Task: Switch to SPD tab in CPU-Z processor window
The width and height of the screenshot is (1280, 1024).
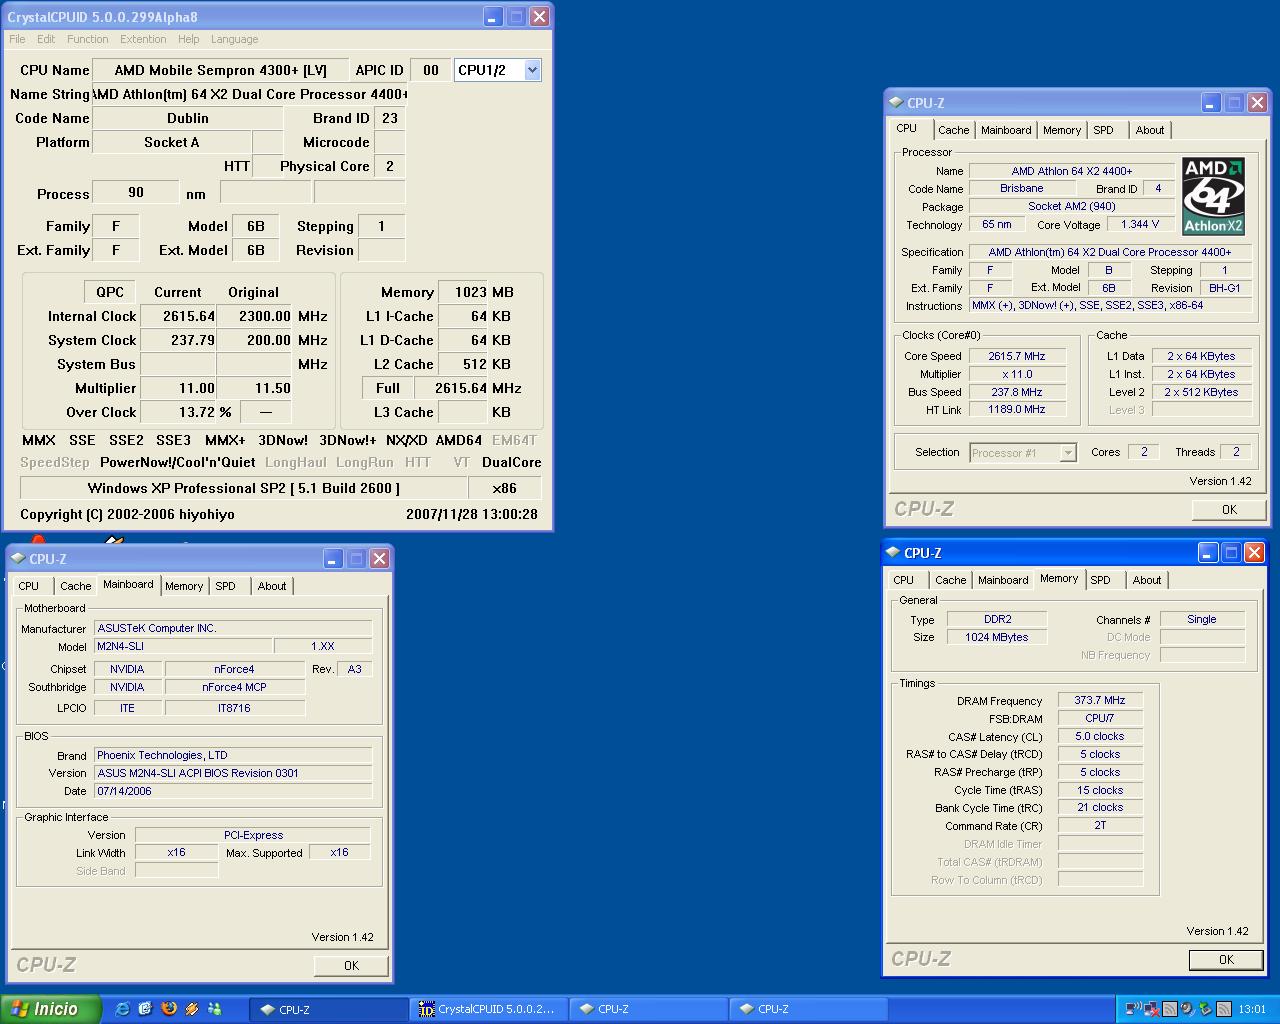Action: (1103, 130)
